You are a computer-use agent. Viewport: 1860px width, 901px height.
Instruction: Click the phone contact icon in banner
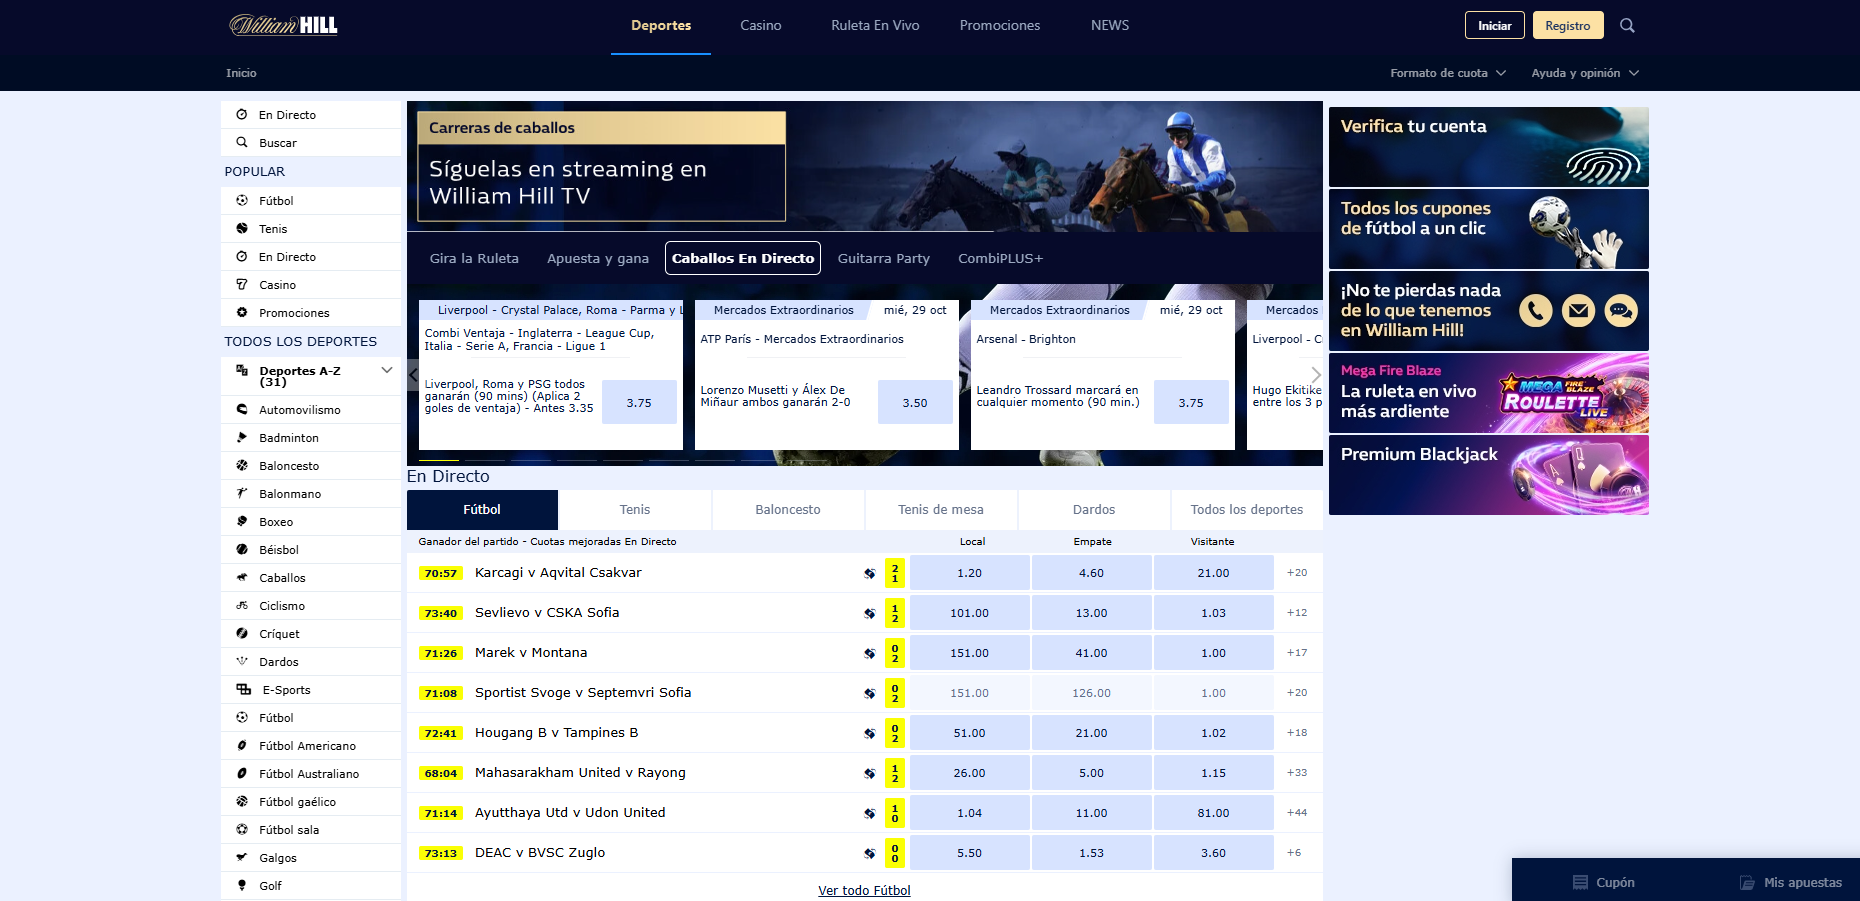(x=1536, y=311)
